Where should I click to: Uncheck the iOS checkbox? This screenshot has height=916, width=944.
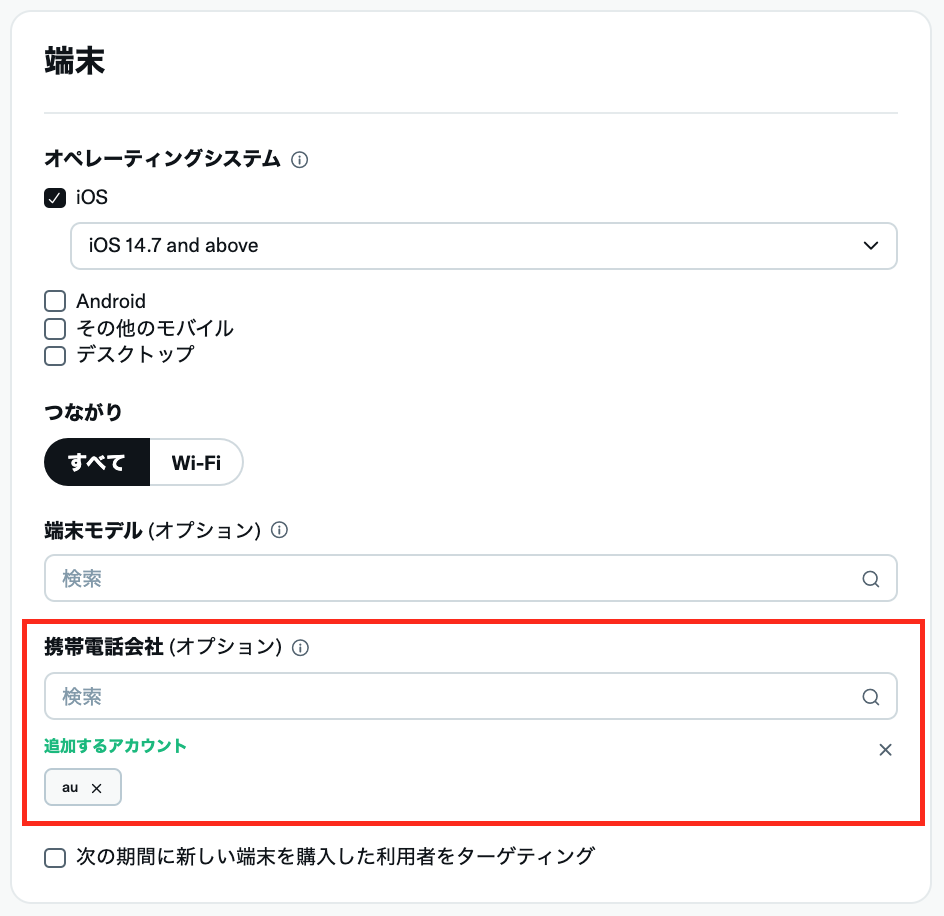(55, 198)
